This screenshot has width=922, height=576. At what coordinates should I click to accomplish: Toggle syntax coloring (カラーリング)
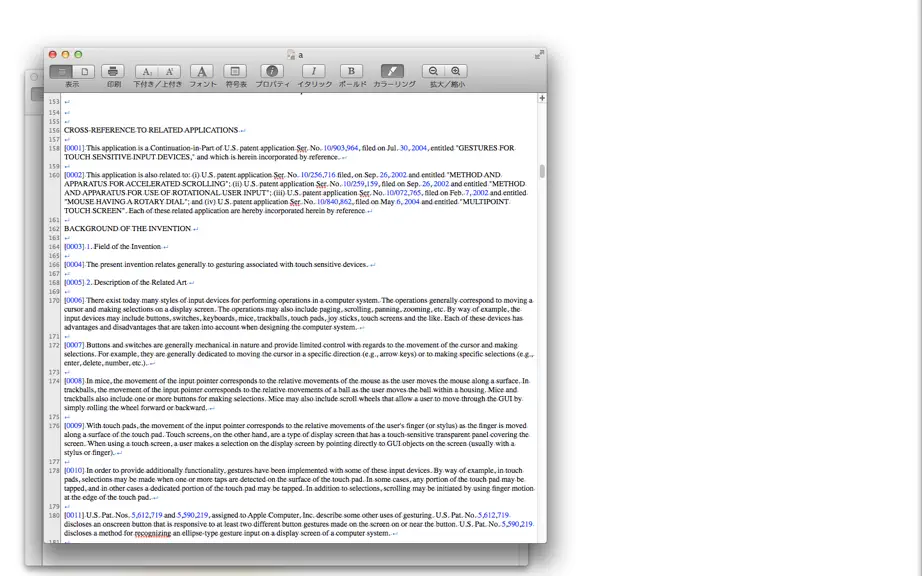coord(392,72)
